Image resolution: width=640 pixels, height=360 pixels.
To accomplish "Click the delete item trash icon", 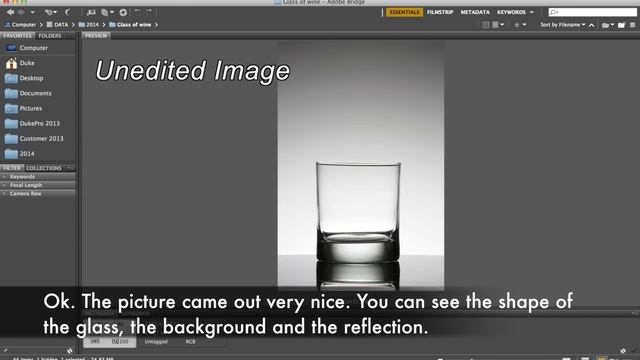I will coord(633,25).
